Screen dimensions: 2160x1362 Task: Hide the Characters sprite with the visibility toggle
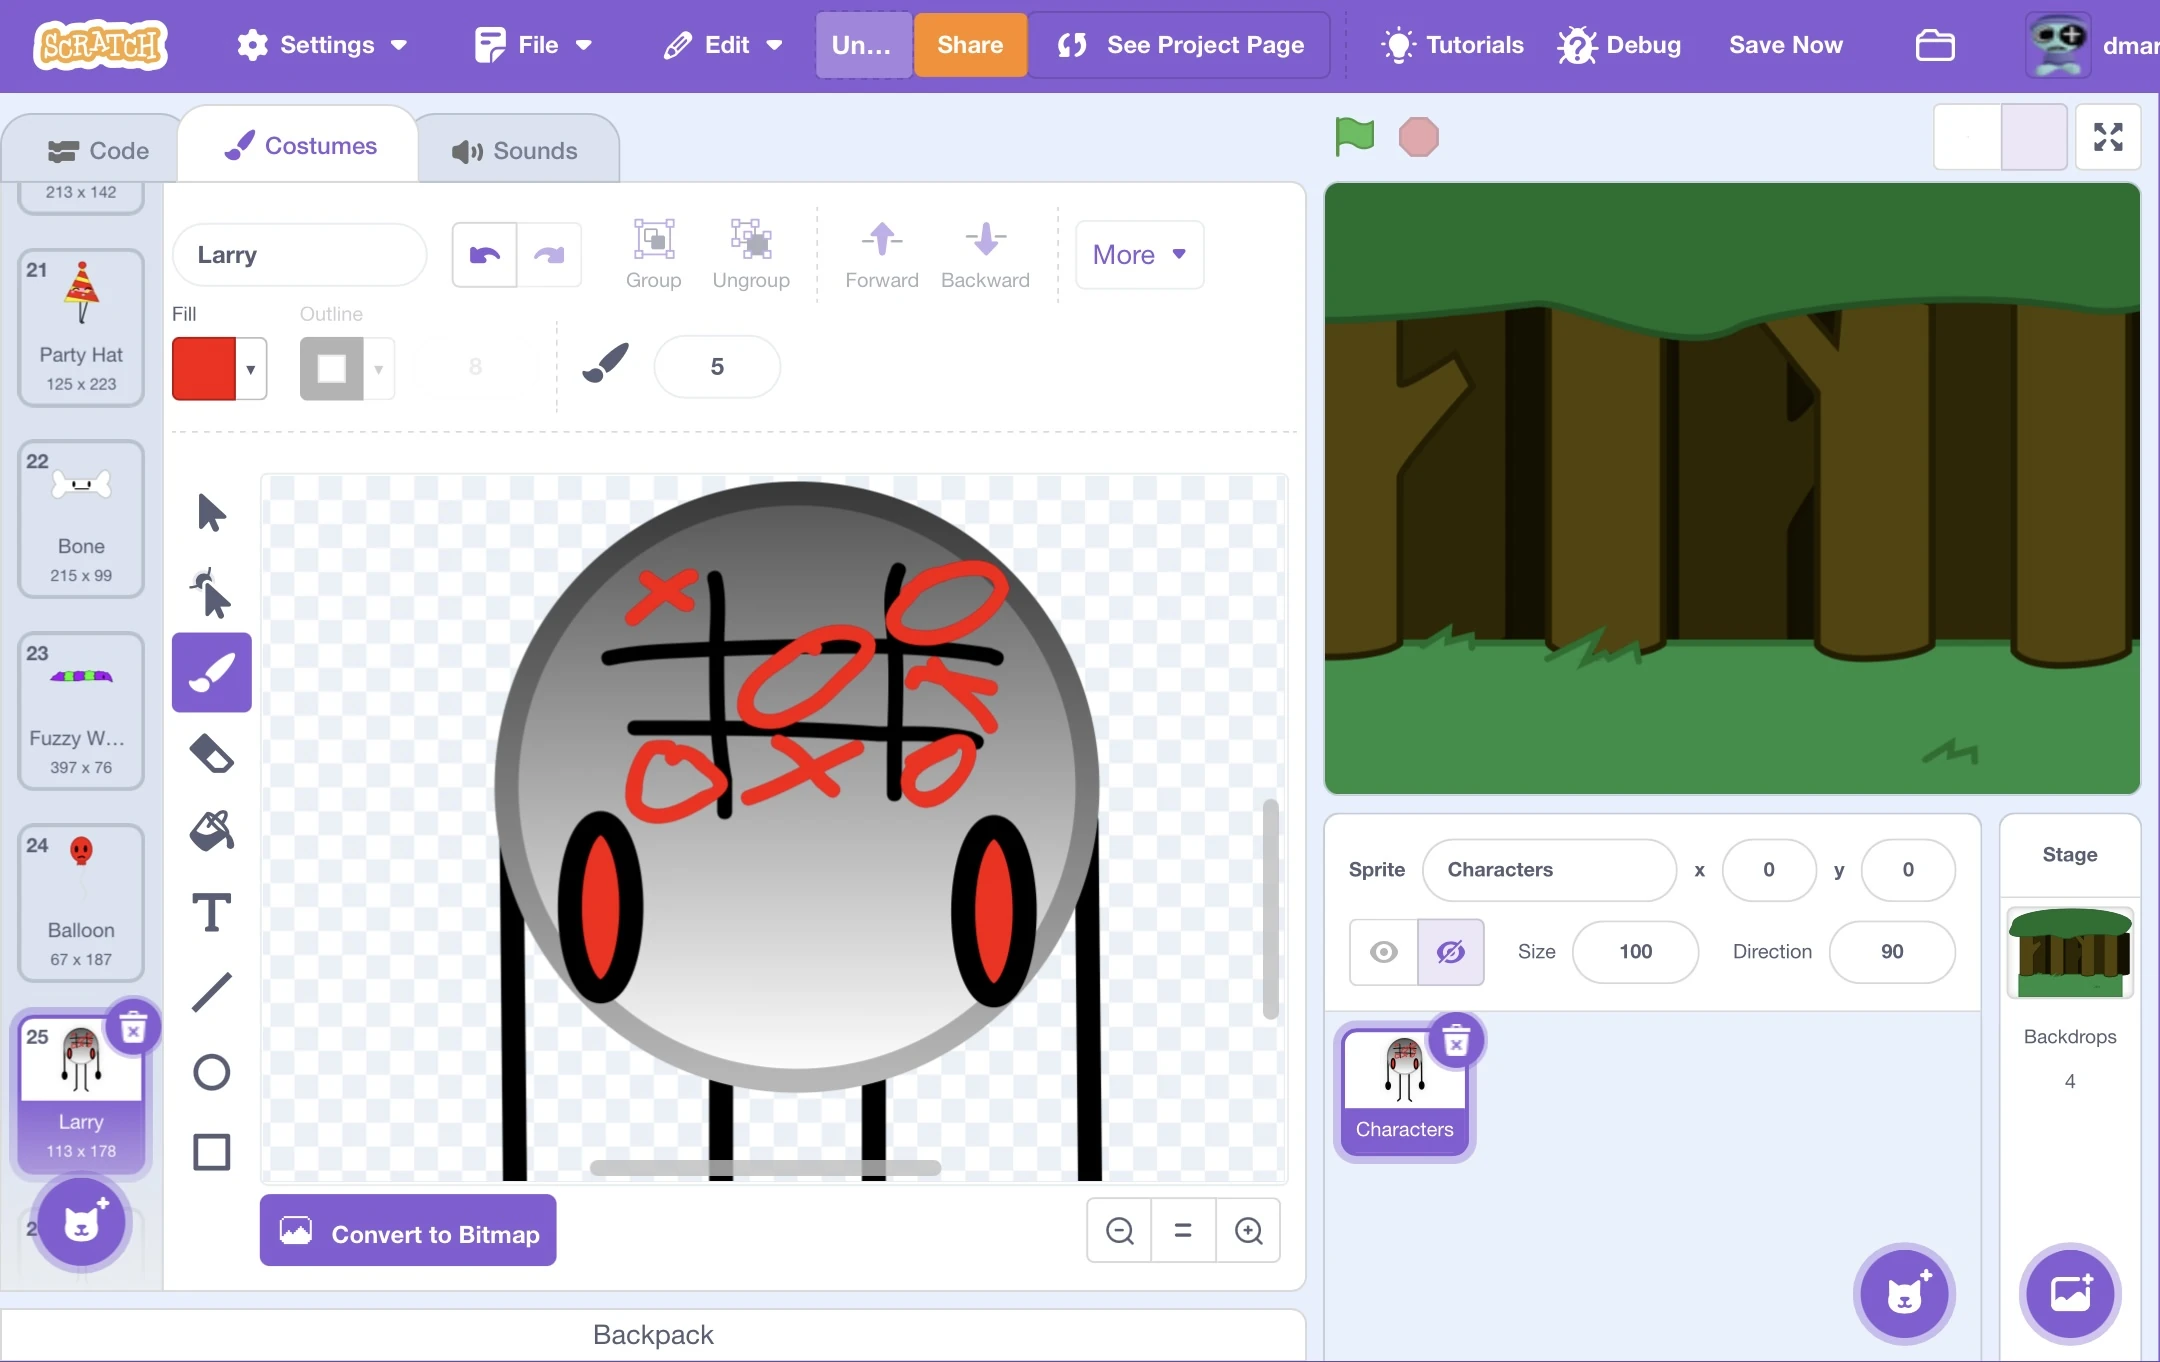[x=1449, y=952]
